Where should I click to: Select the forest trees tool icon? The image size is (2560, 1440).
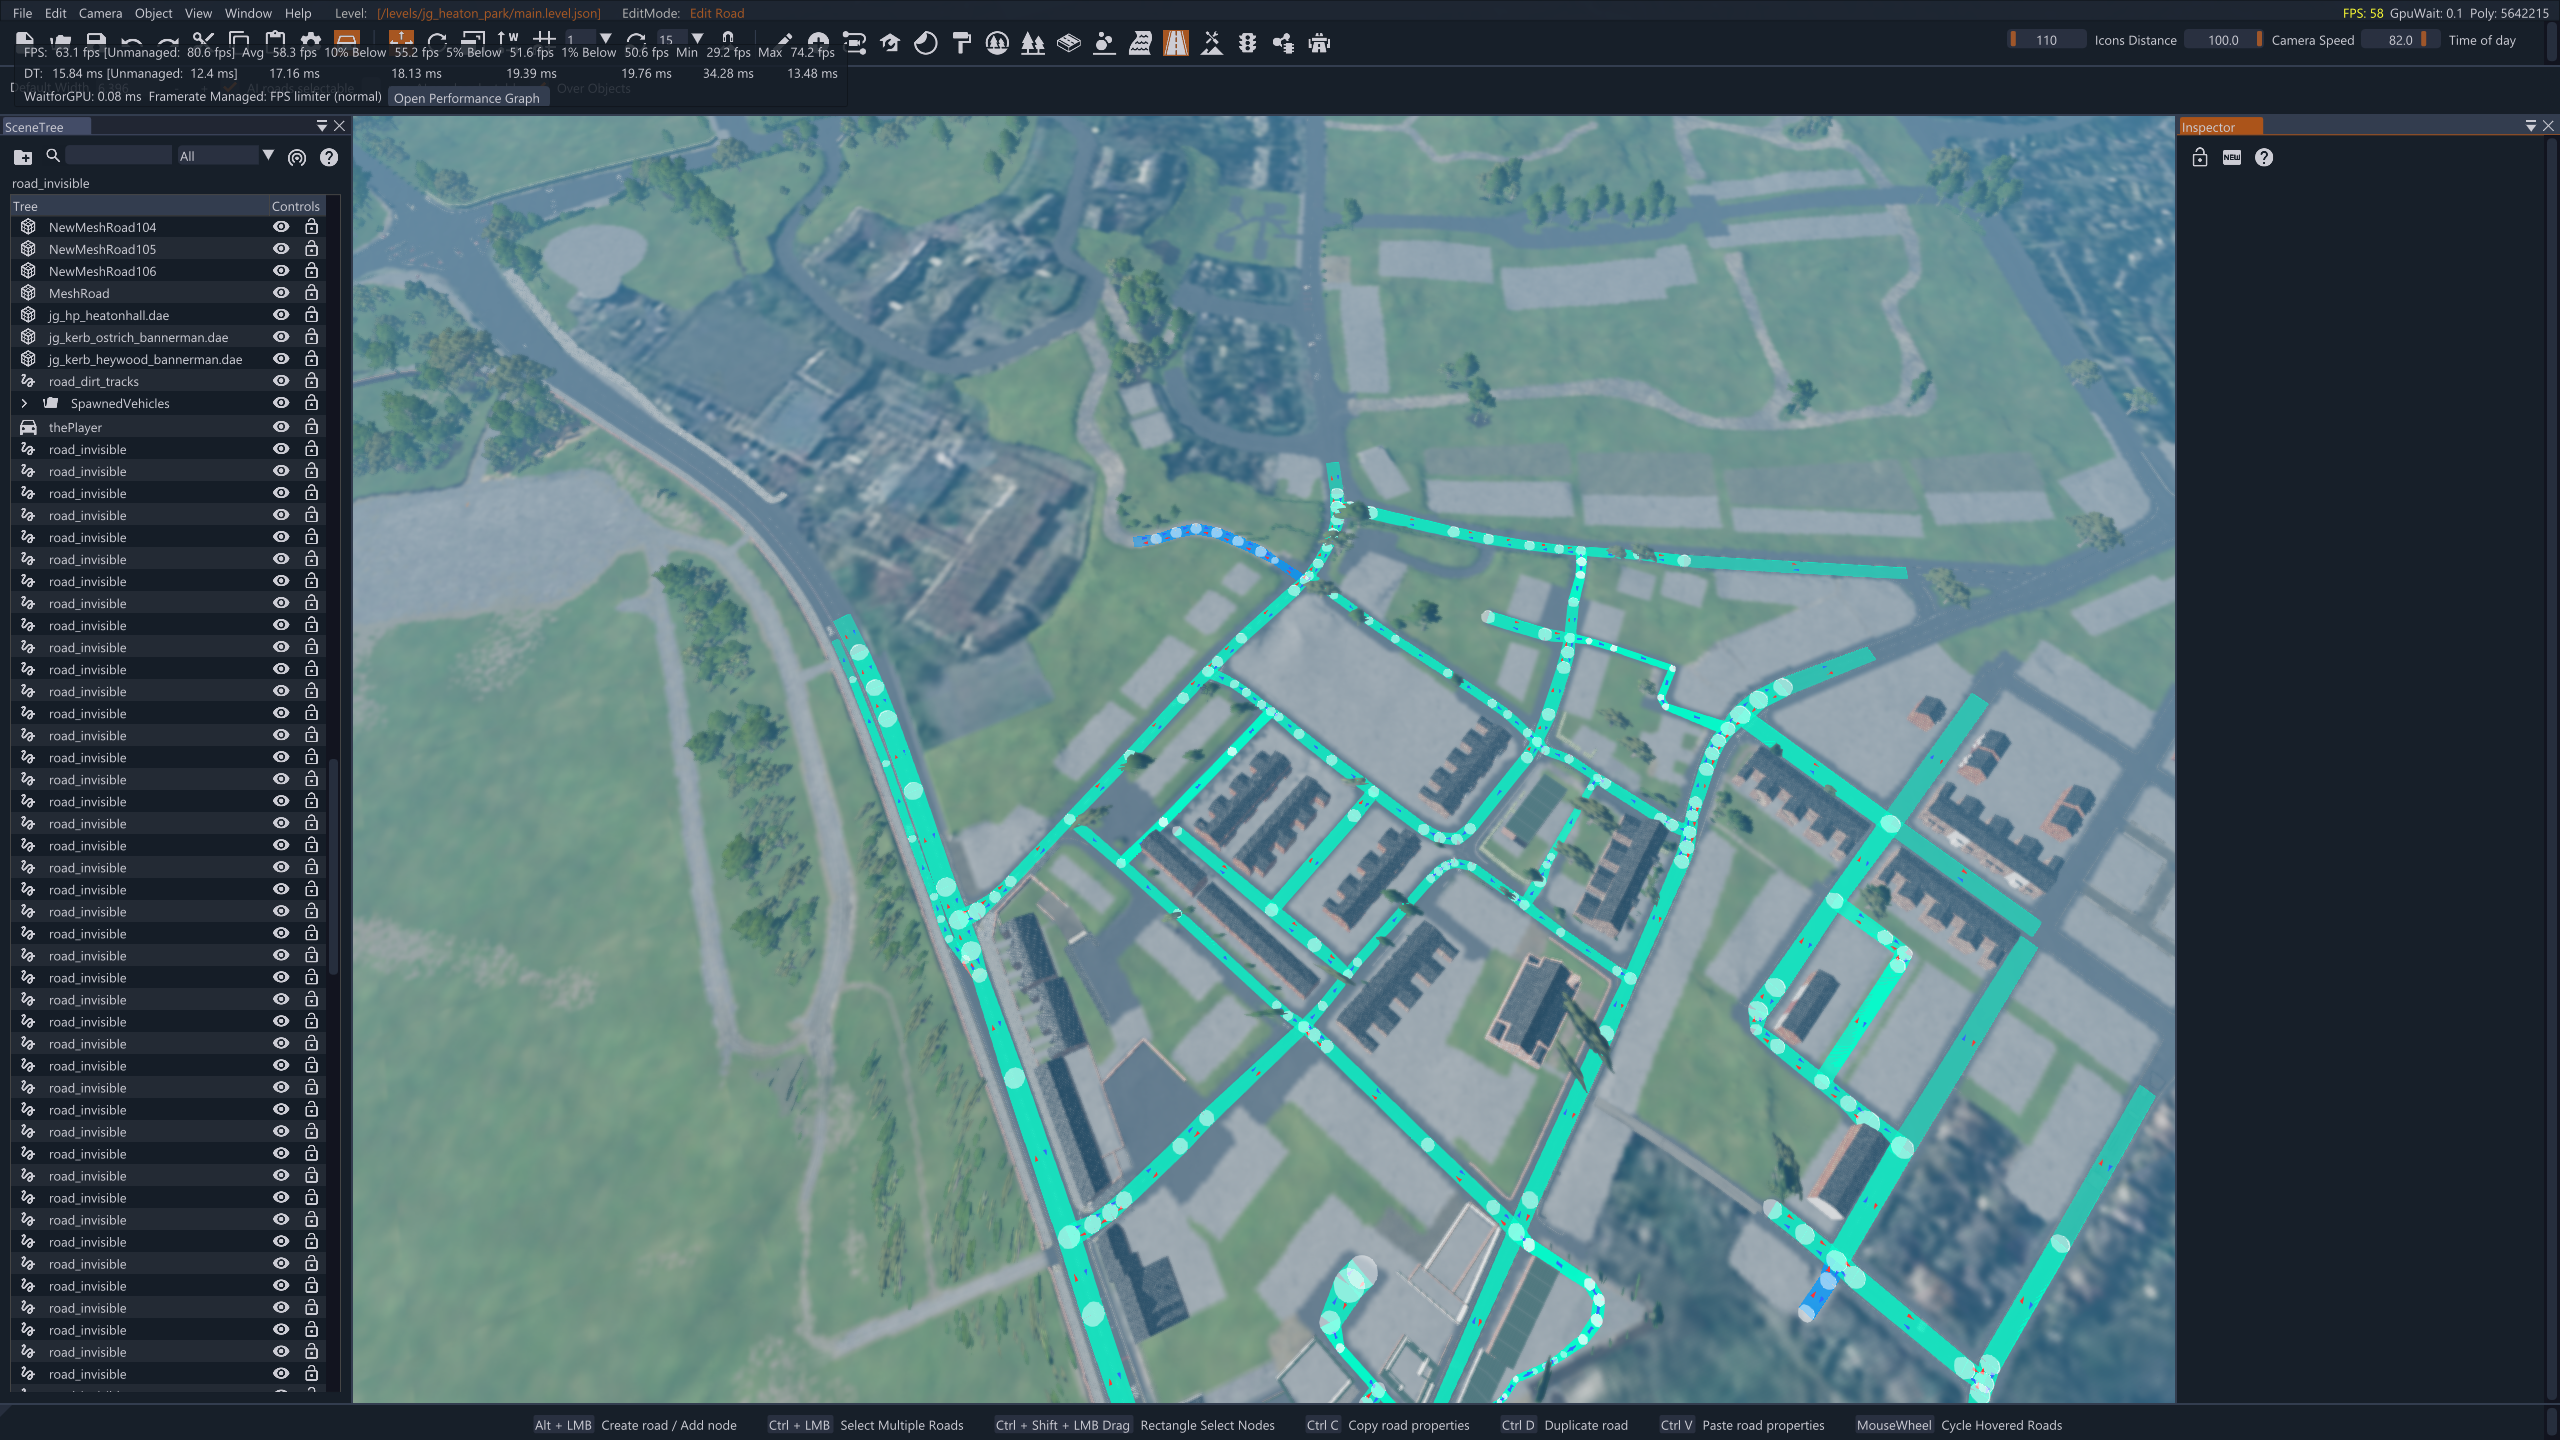click(x=1033, y=43)
